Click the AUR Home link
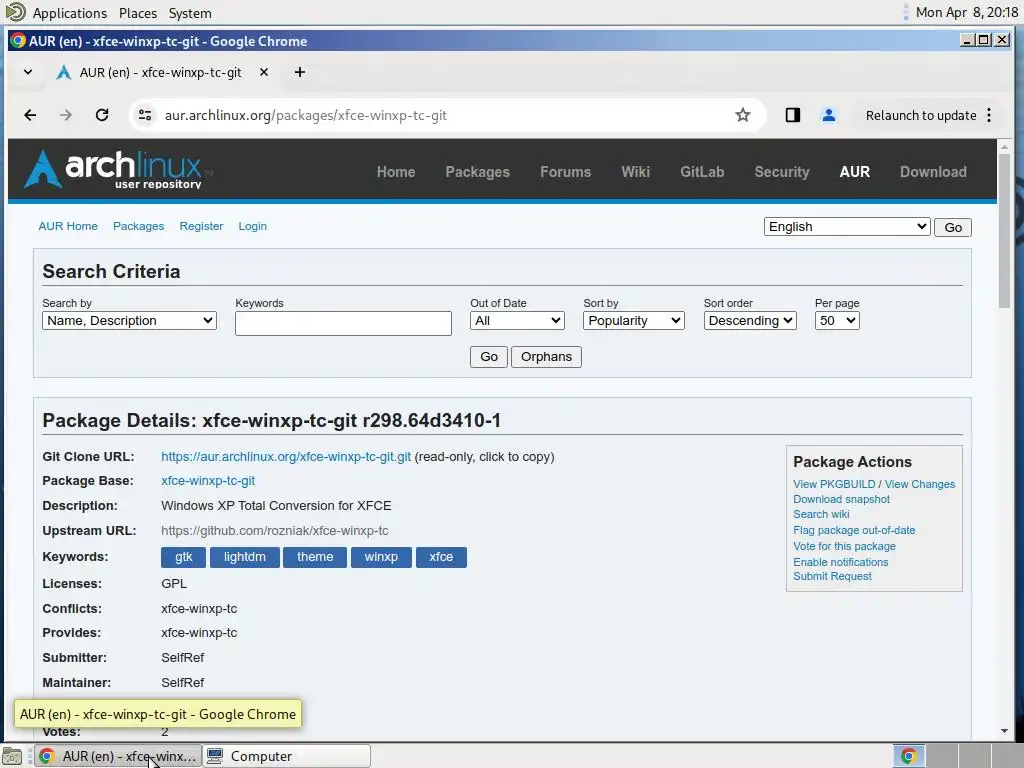The width and height of the screenshot is (1024, 768). pyautogui.click(x=68, y=226)
